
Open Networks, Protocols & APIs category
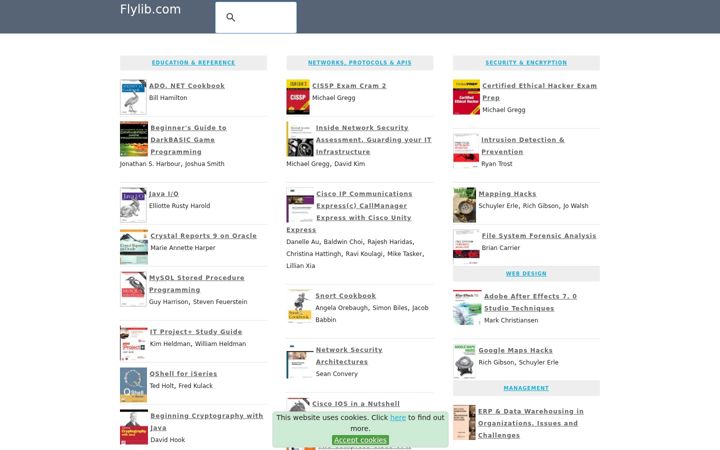360,62
